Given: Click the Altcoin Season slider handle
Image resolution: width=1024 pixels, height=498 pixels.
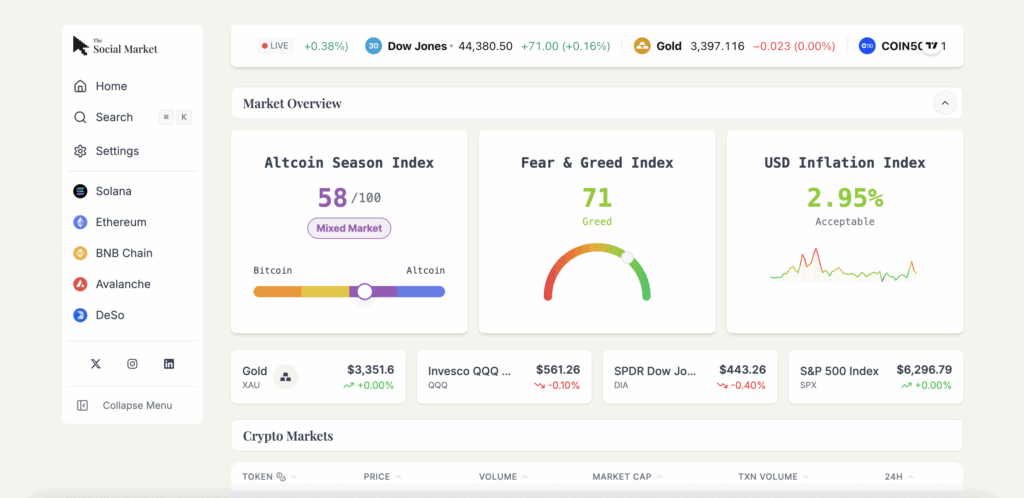Looking at the screenshot, I should click(x=365, y=291).
